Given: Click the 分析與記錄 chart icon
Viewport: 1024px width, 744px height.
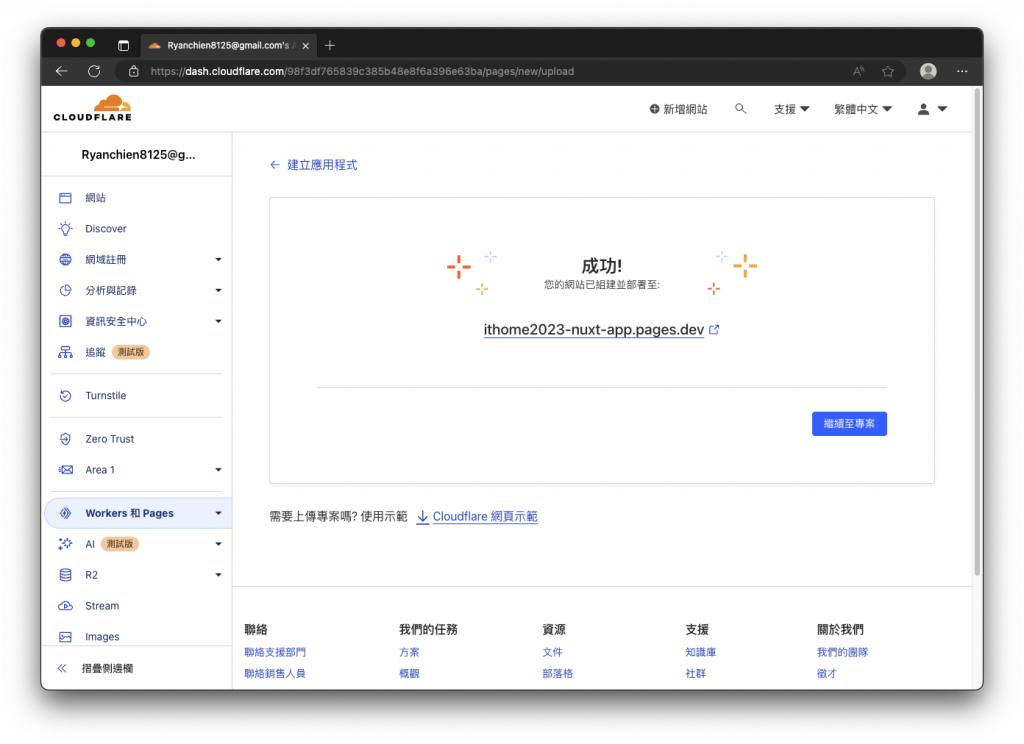Looking at the screenshot, I should (x=65, y=290).
